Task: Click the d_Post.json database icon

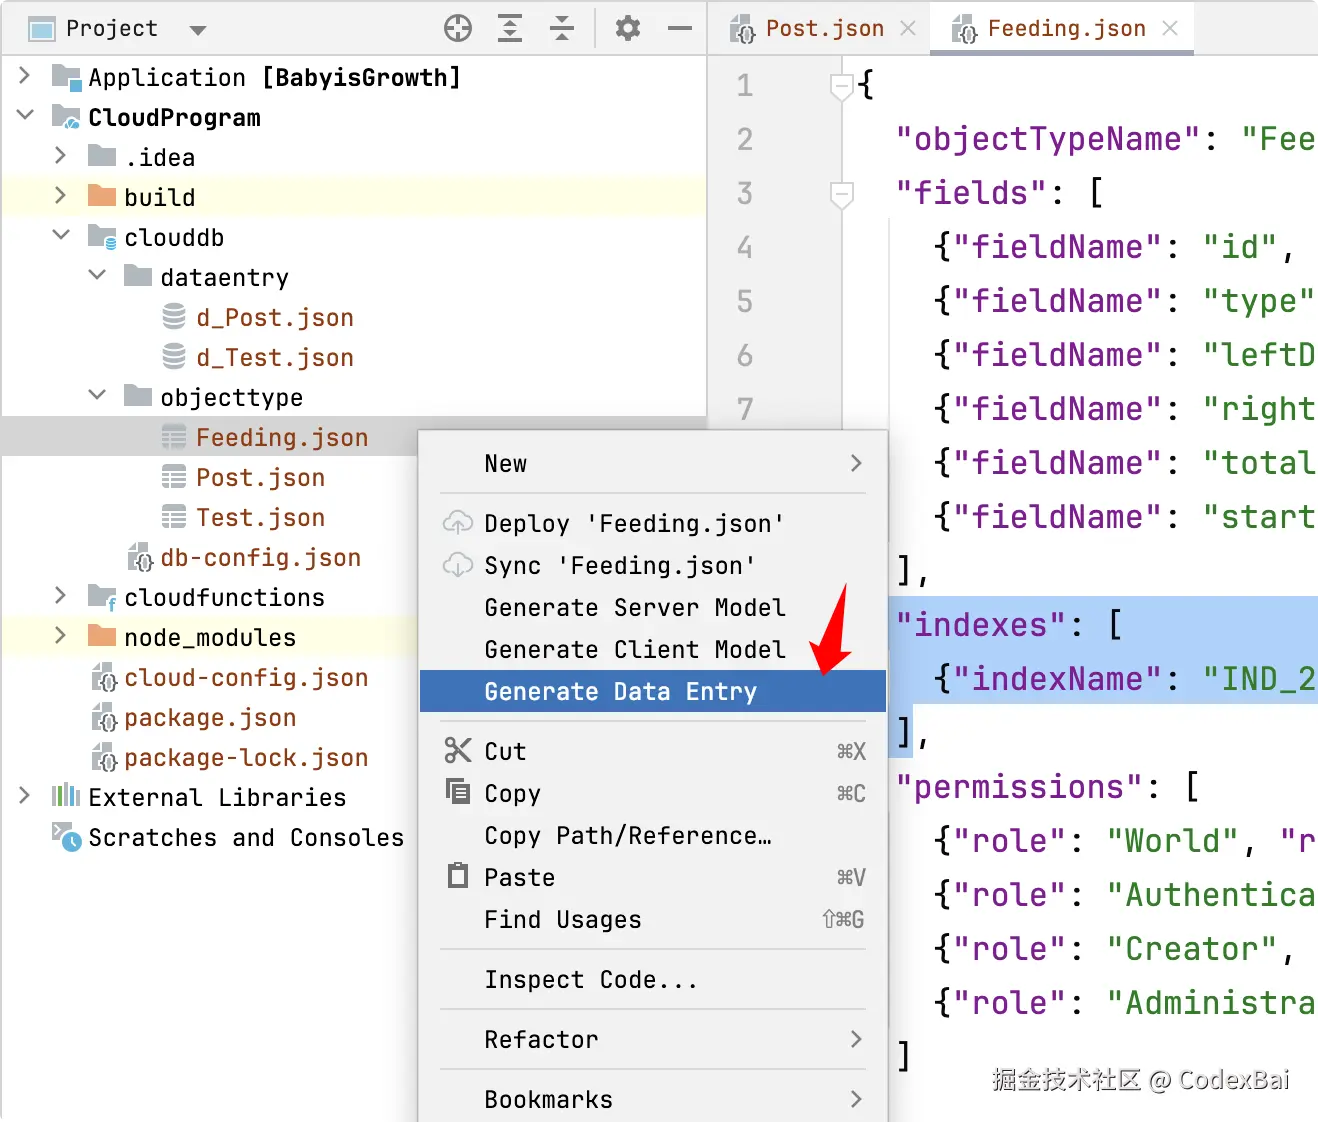Action: point(174,317)
